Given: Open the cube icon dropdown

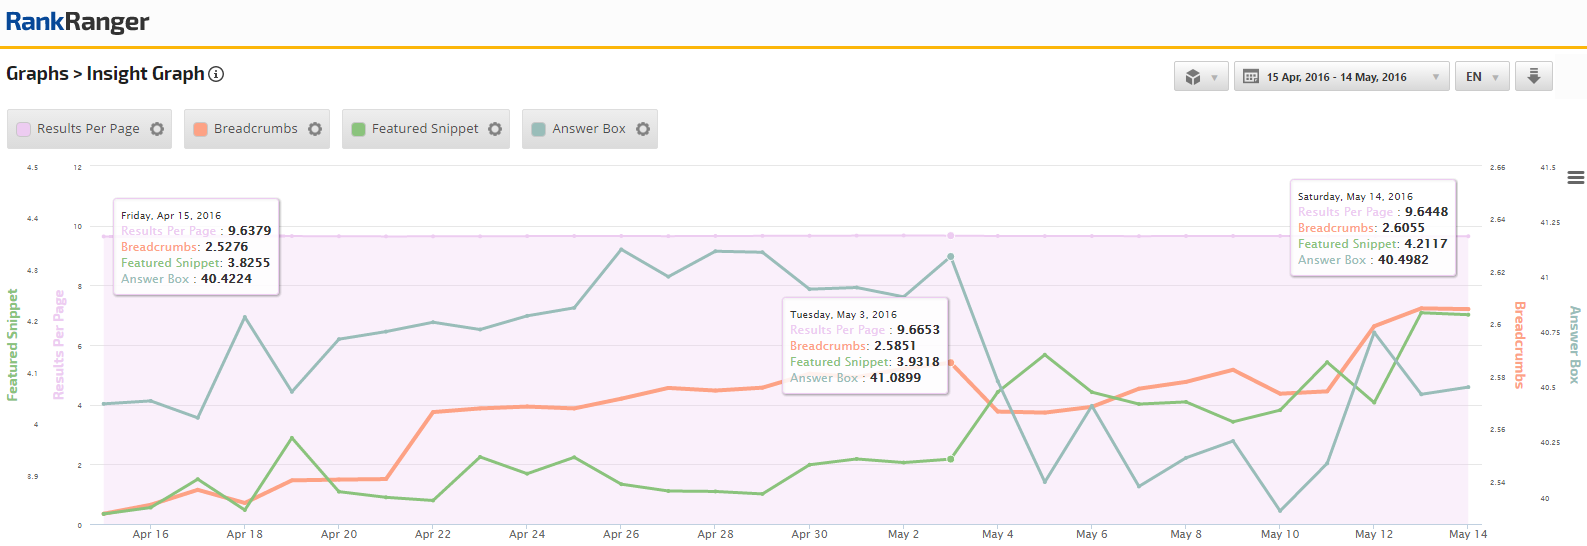Looking at the screenshot, I should pos(1201,77).
